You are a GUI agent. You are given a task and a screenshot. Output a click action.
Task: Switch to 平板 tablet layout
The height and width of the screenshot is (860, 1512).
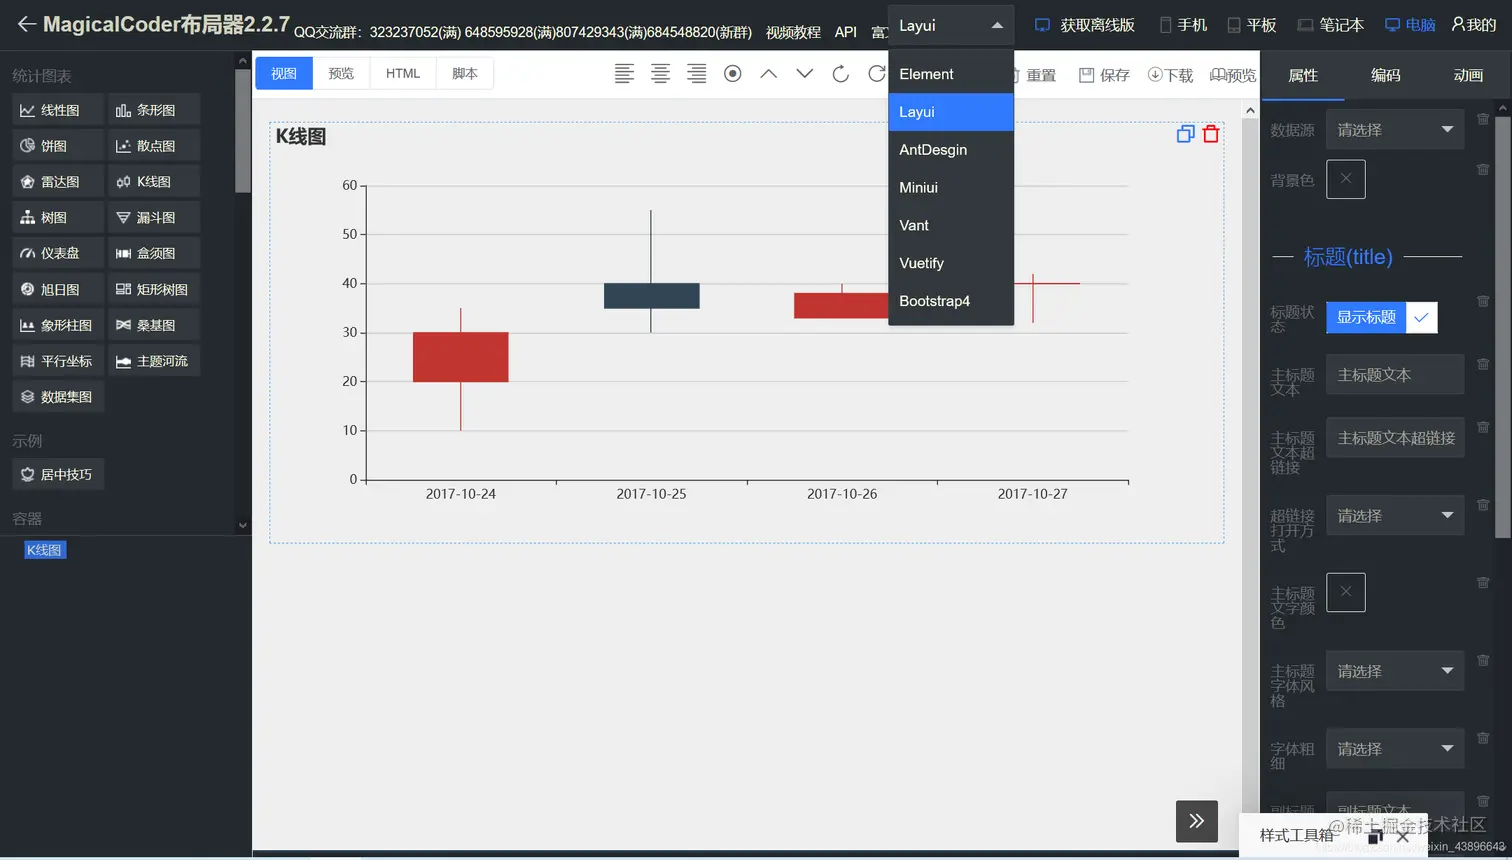coord(1252,25)
